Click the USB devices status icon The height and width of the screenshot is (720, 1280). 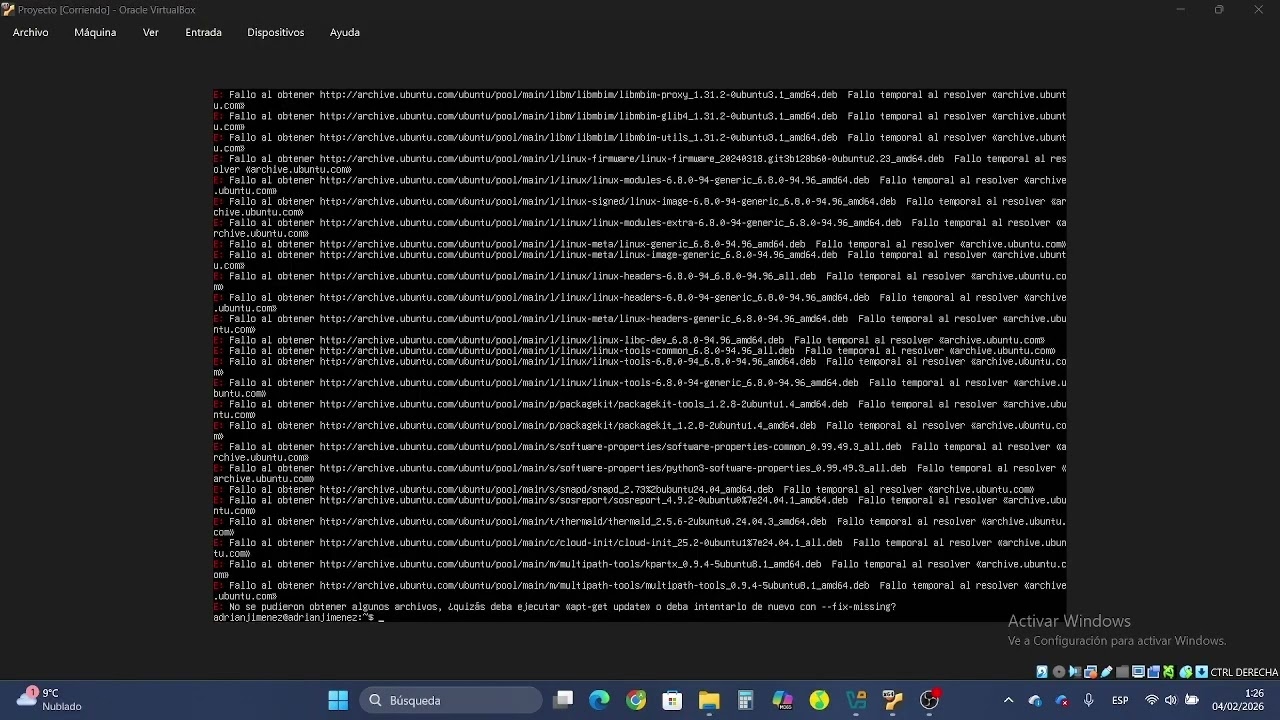coord(1106,672)
